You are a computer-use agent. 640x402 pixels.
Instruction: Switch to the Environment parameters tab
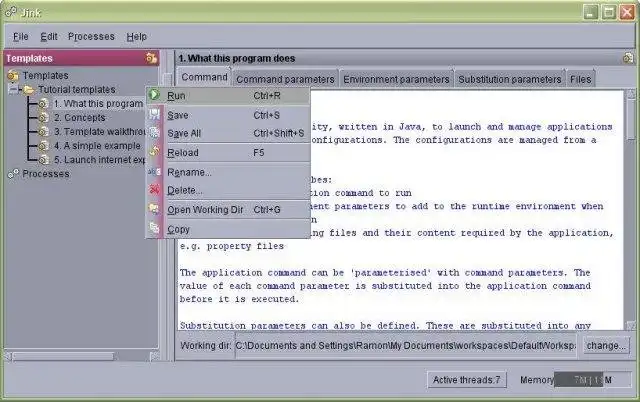(x=396, y=79)
